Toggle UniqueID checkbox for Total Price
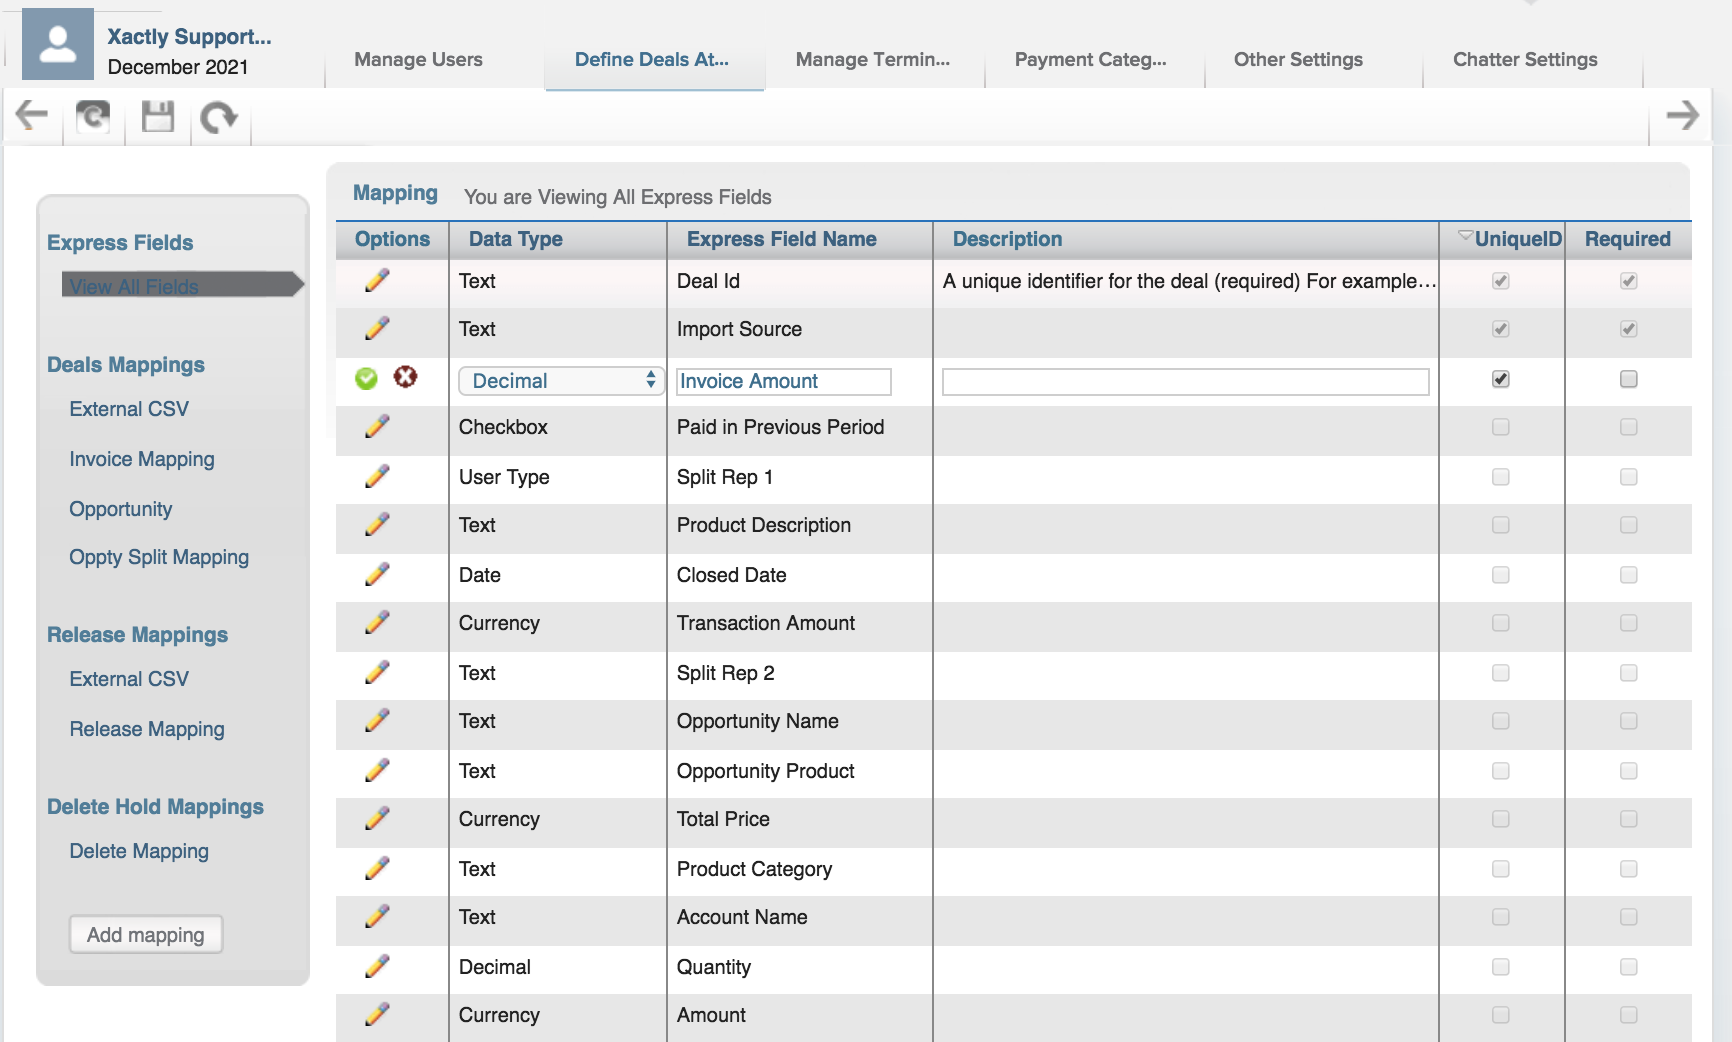 coord(1501,819)
